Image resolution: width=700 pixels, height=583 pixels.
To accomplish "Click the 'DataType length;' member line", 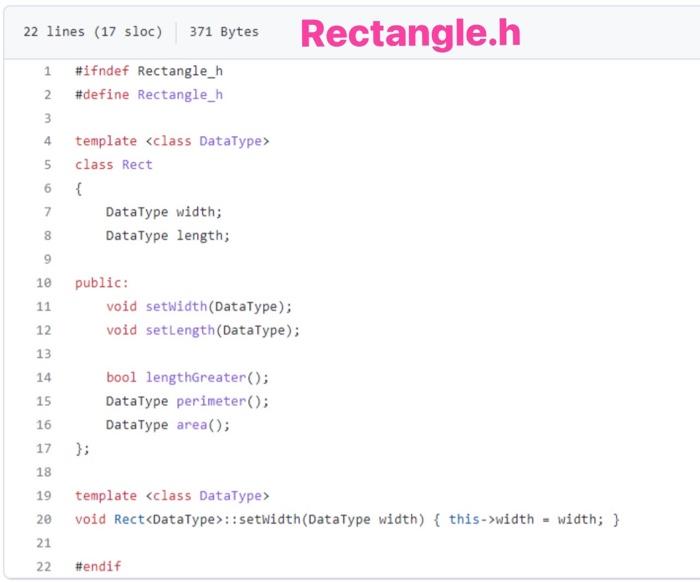I will 168,235.
